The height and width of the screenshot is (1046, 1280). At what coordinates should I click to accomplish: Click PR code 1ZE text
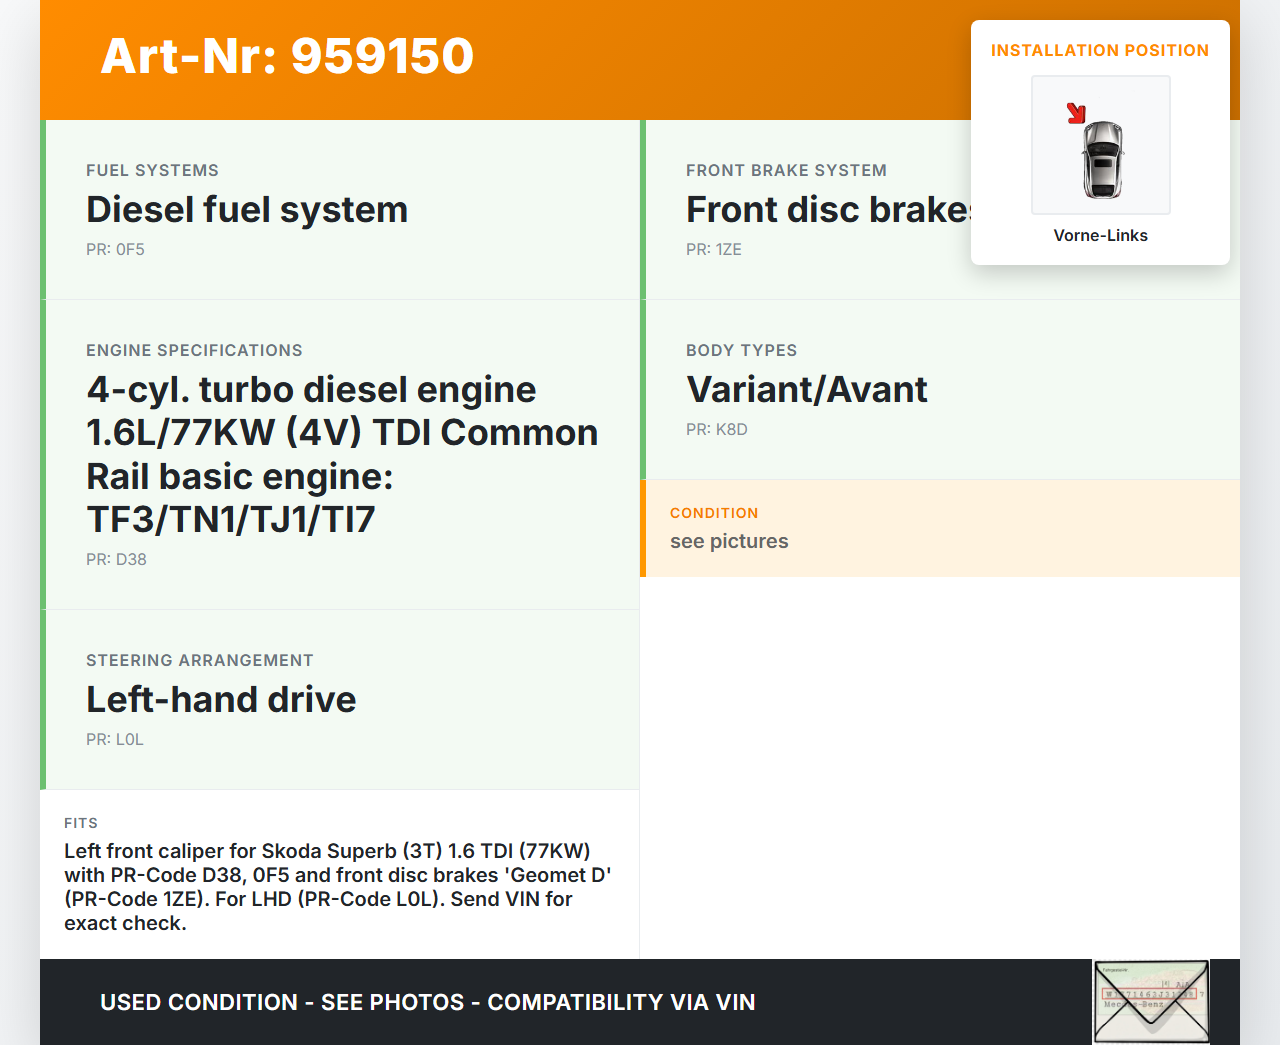pyautogui.click(x=713, y=250)
